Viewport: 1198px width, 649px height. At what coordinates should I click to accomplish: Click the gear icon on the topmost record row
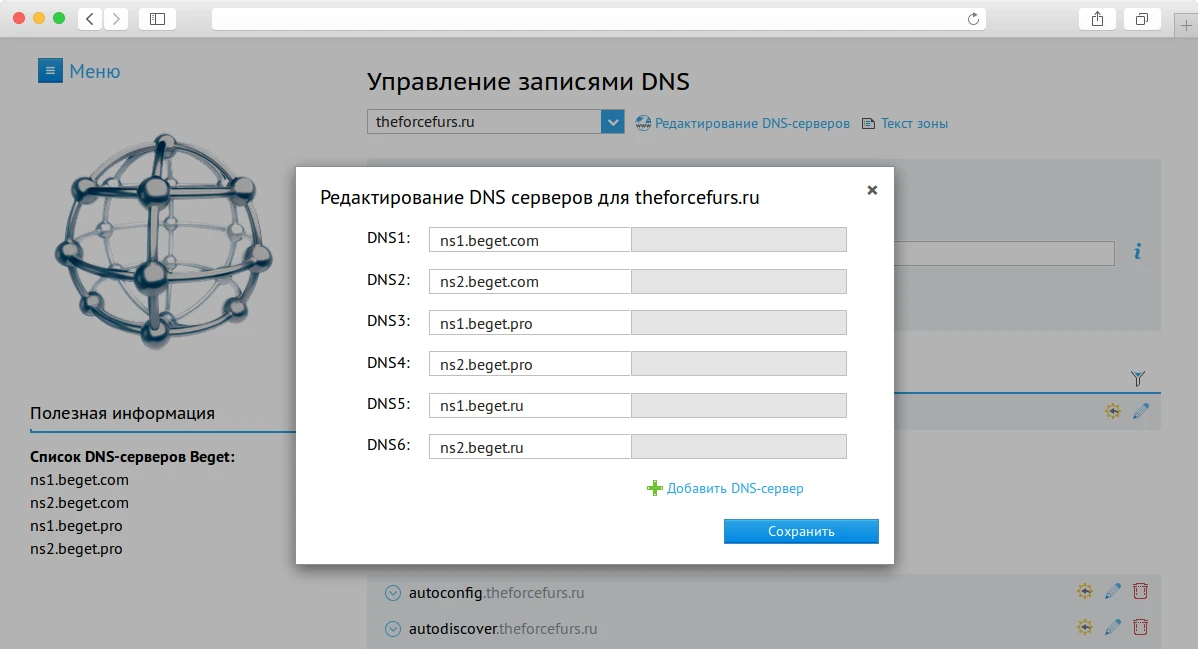pos(1112,410)
